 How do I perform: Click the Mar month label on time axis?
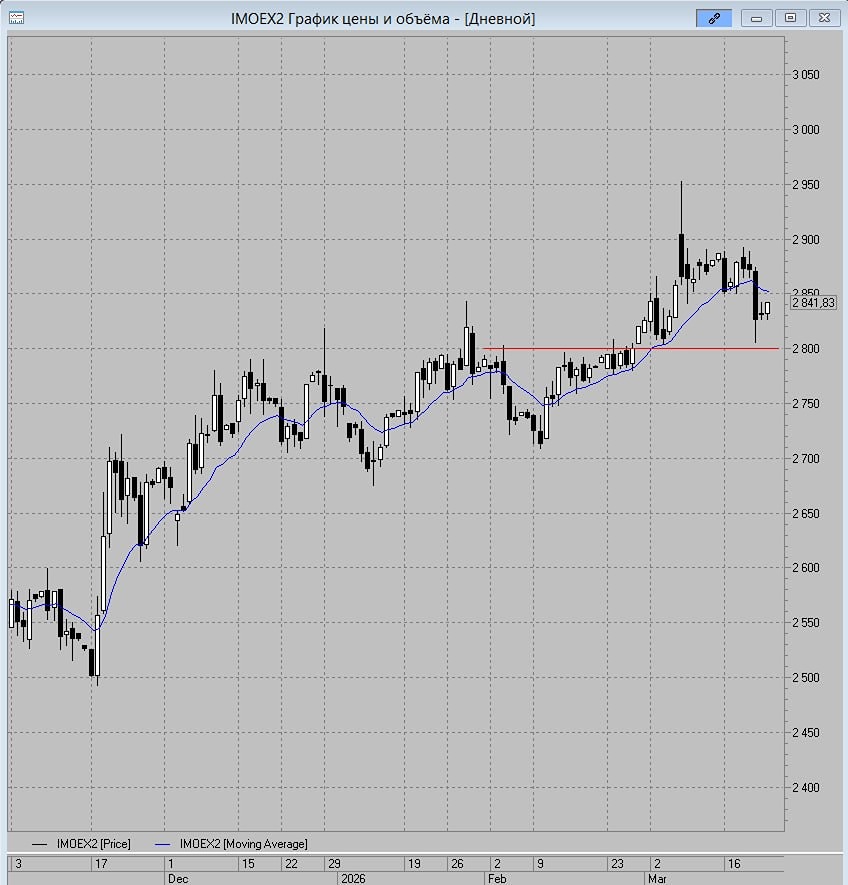coord(657,879)
